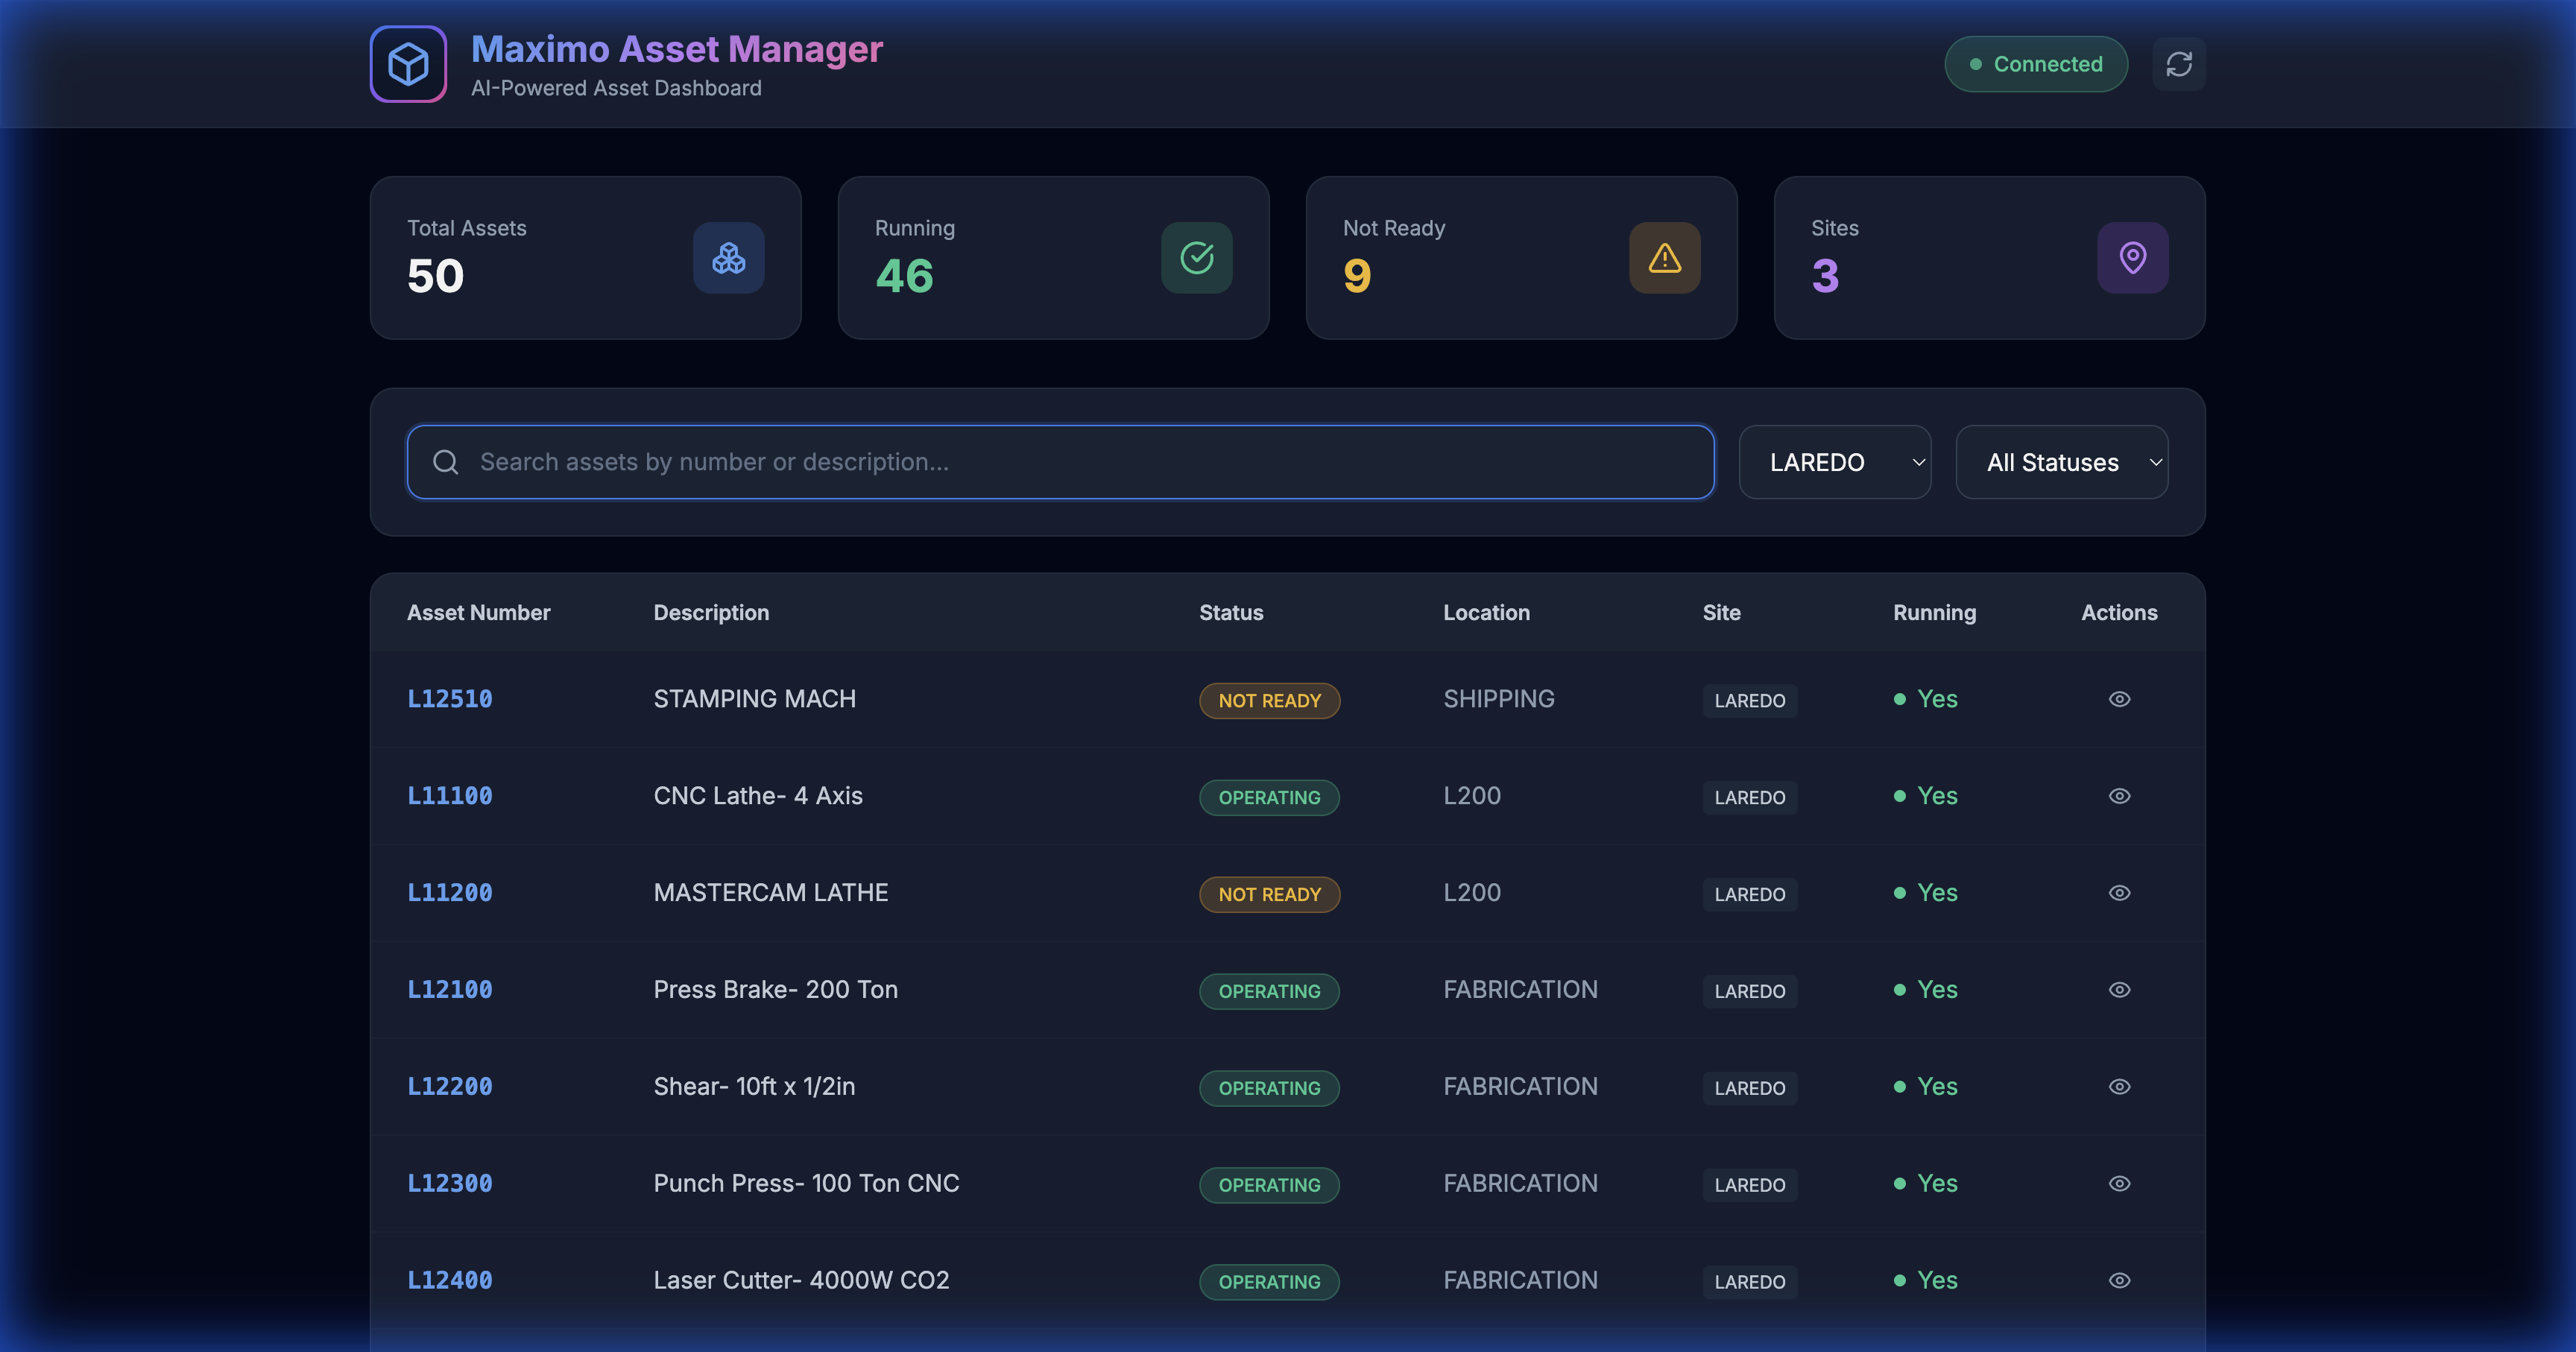Click the Asset Number column header
Image resolution: width=2576 pixels, height=1352 pixels.
tap(478, 613)
